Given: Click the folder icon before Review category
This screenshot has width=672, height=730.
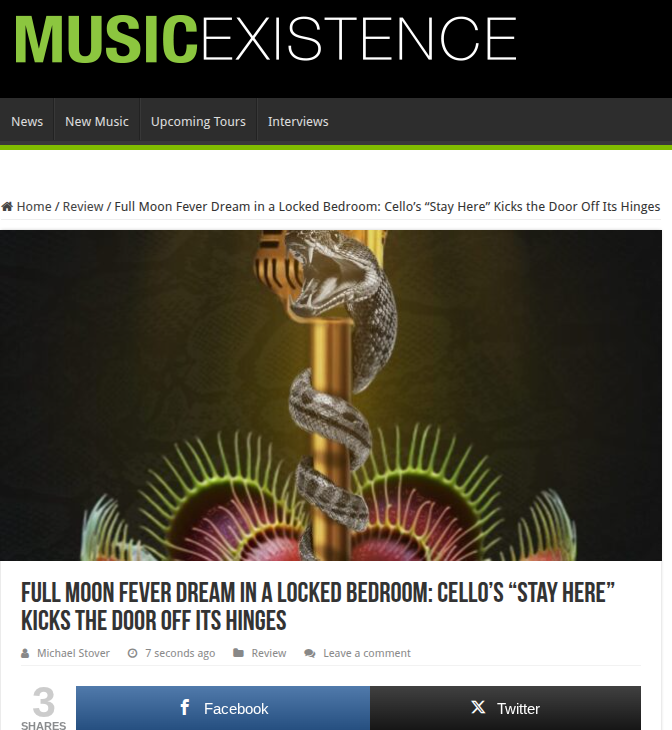Looking at the screenshot, I should tap(238, 653).
